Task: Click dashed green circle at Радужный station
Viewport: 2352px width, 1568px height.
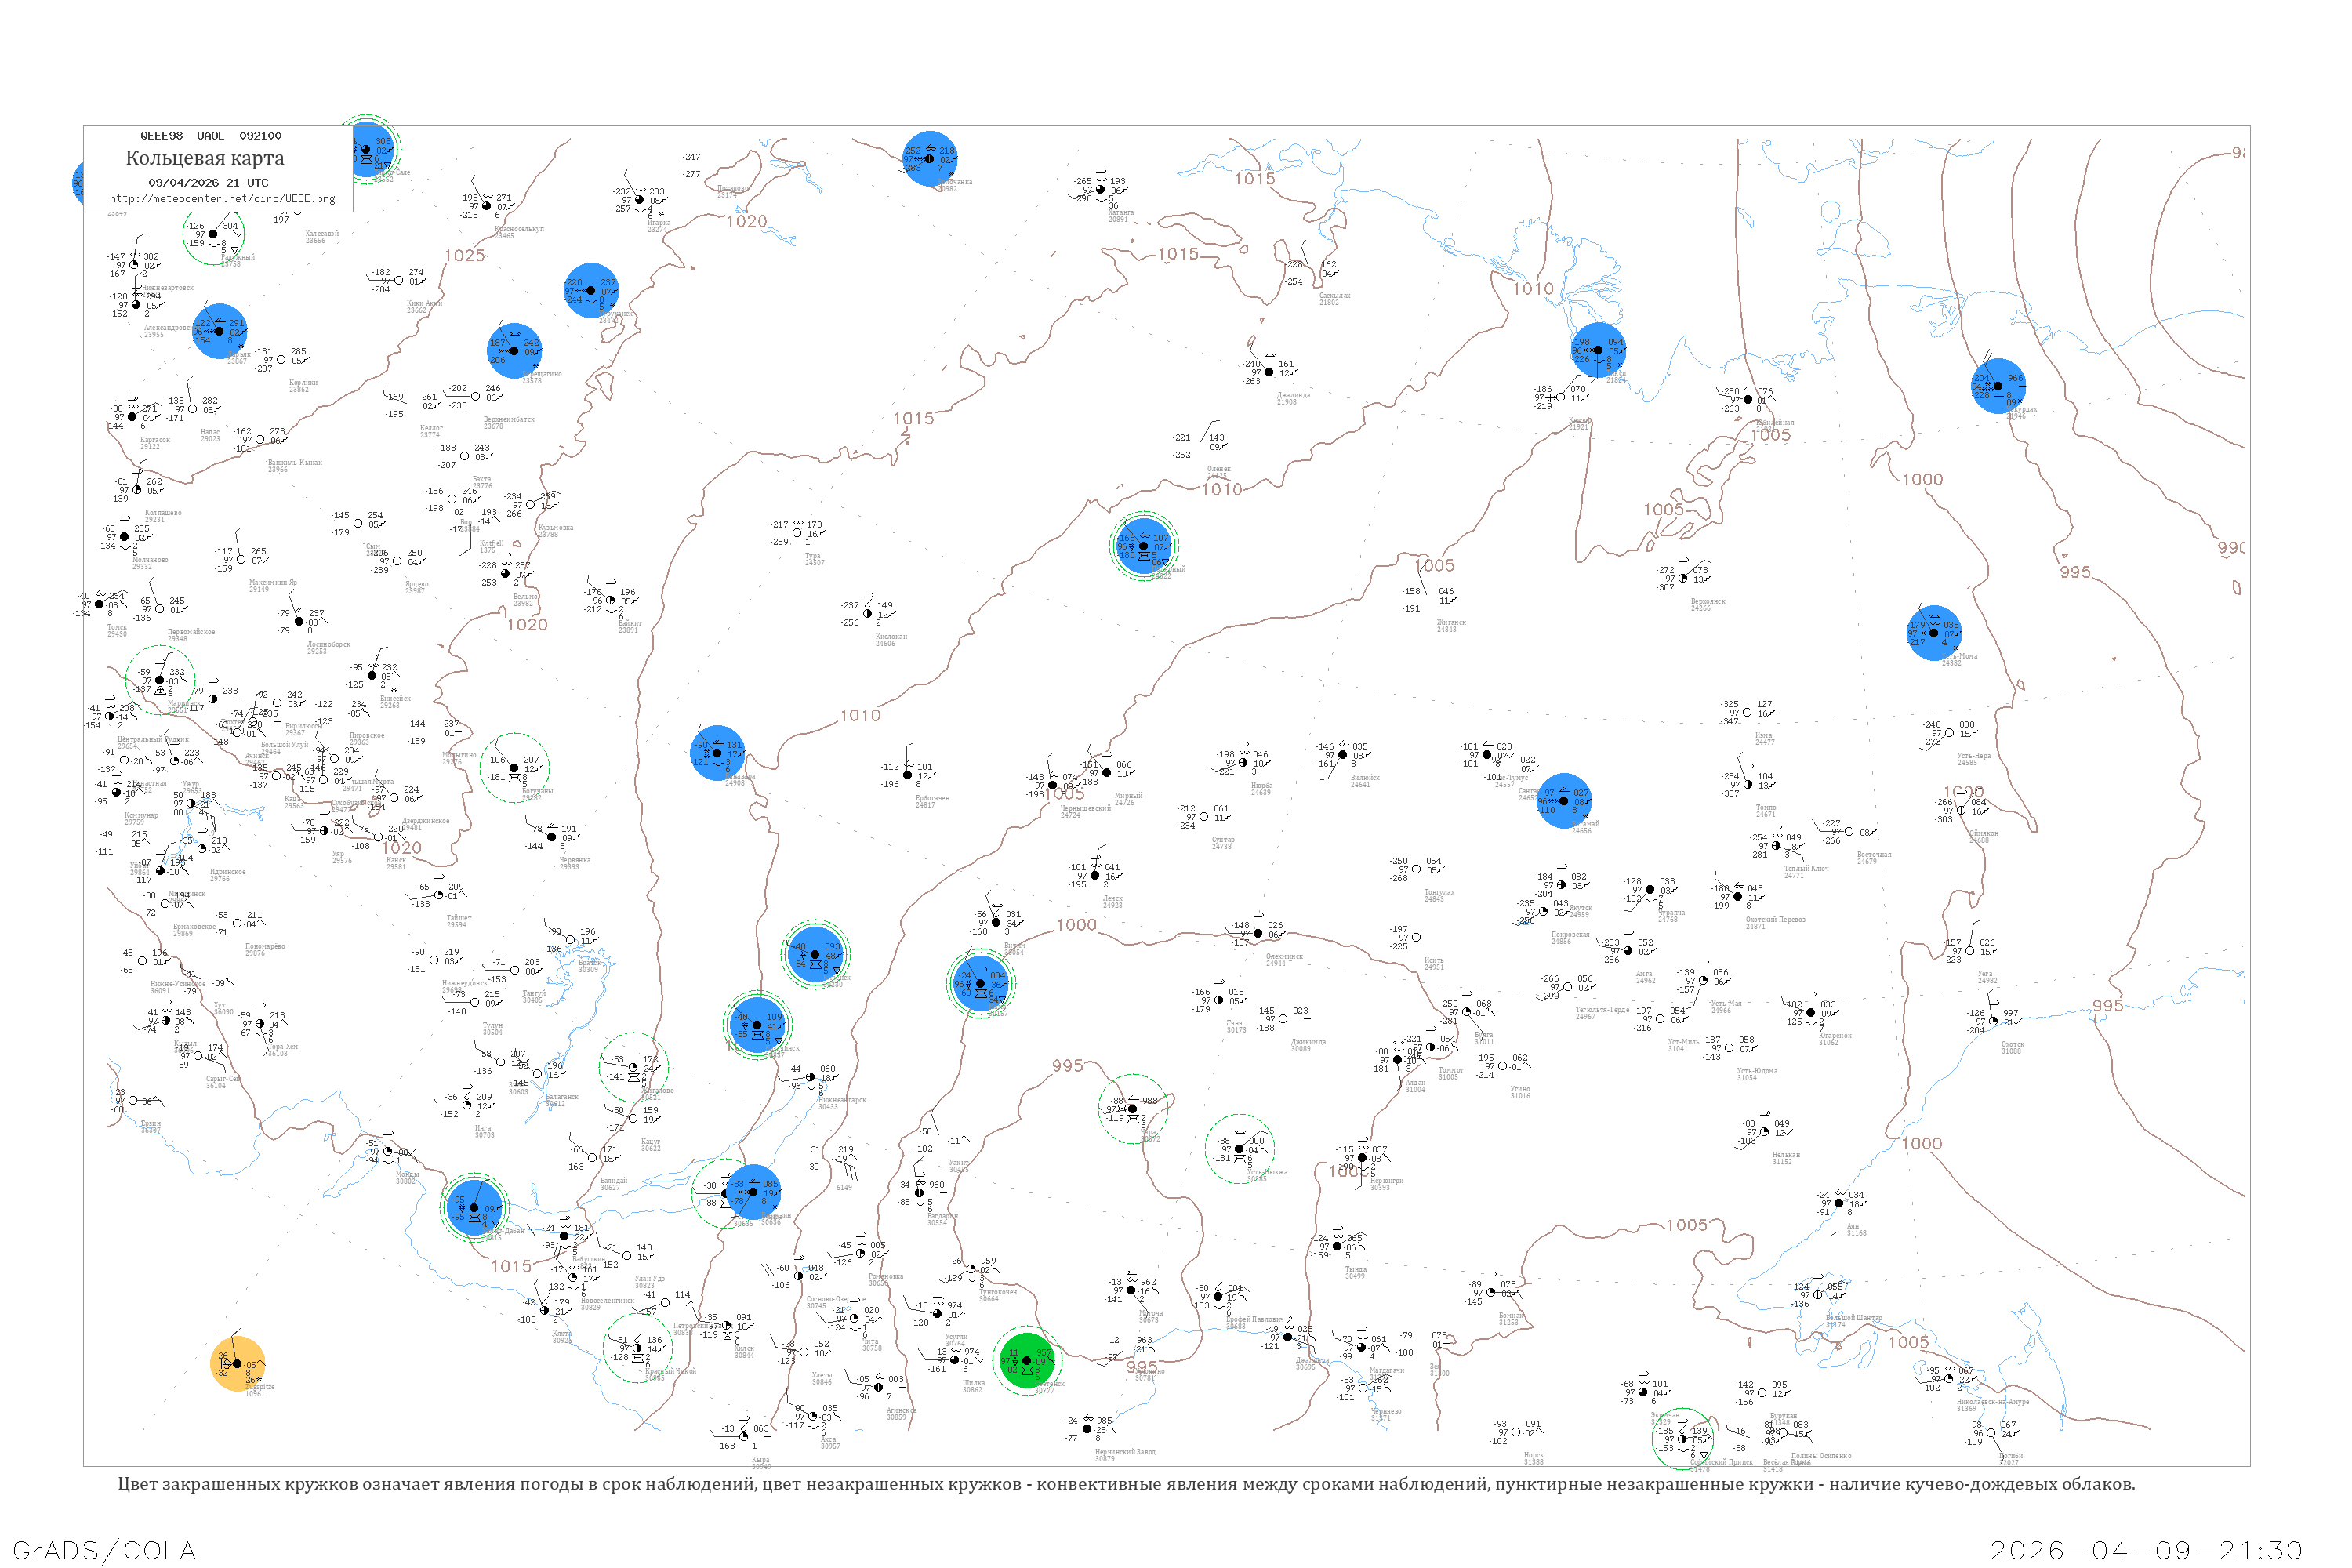Action: coord(213,234)
